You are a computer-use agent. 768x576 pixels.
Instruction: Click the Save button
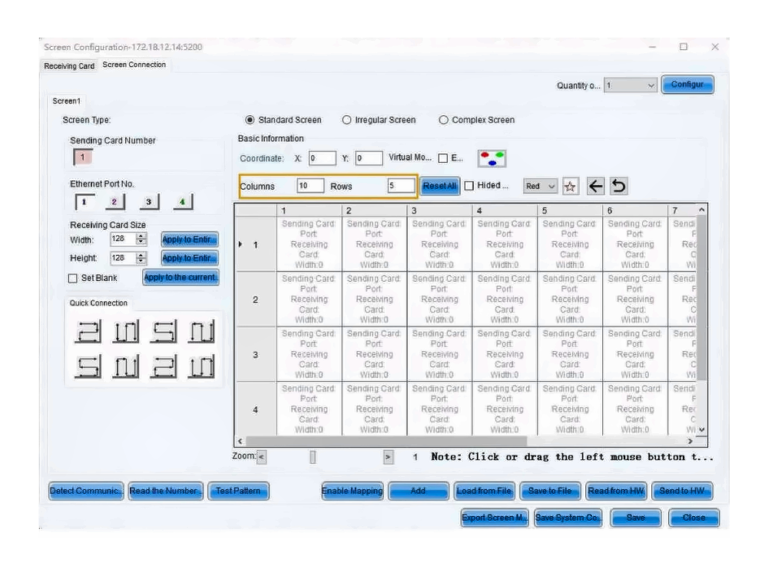(x=636, y=518)
